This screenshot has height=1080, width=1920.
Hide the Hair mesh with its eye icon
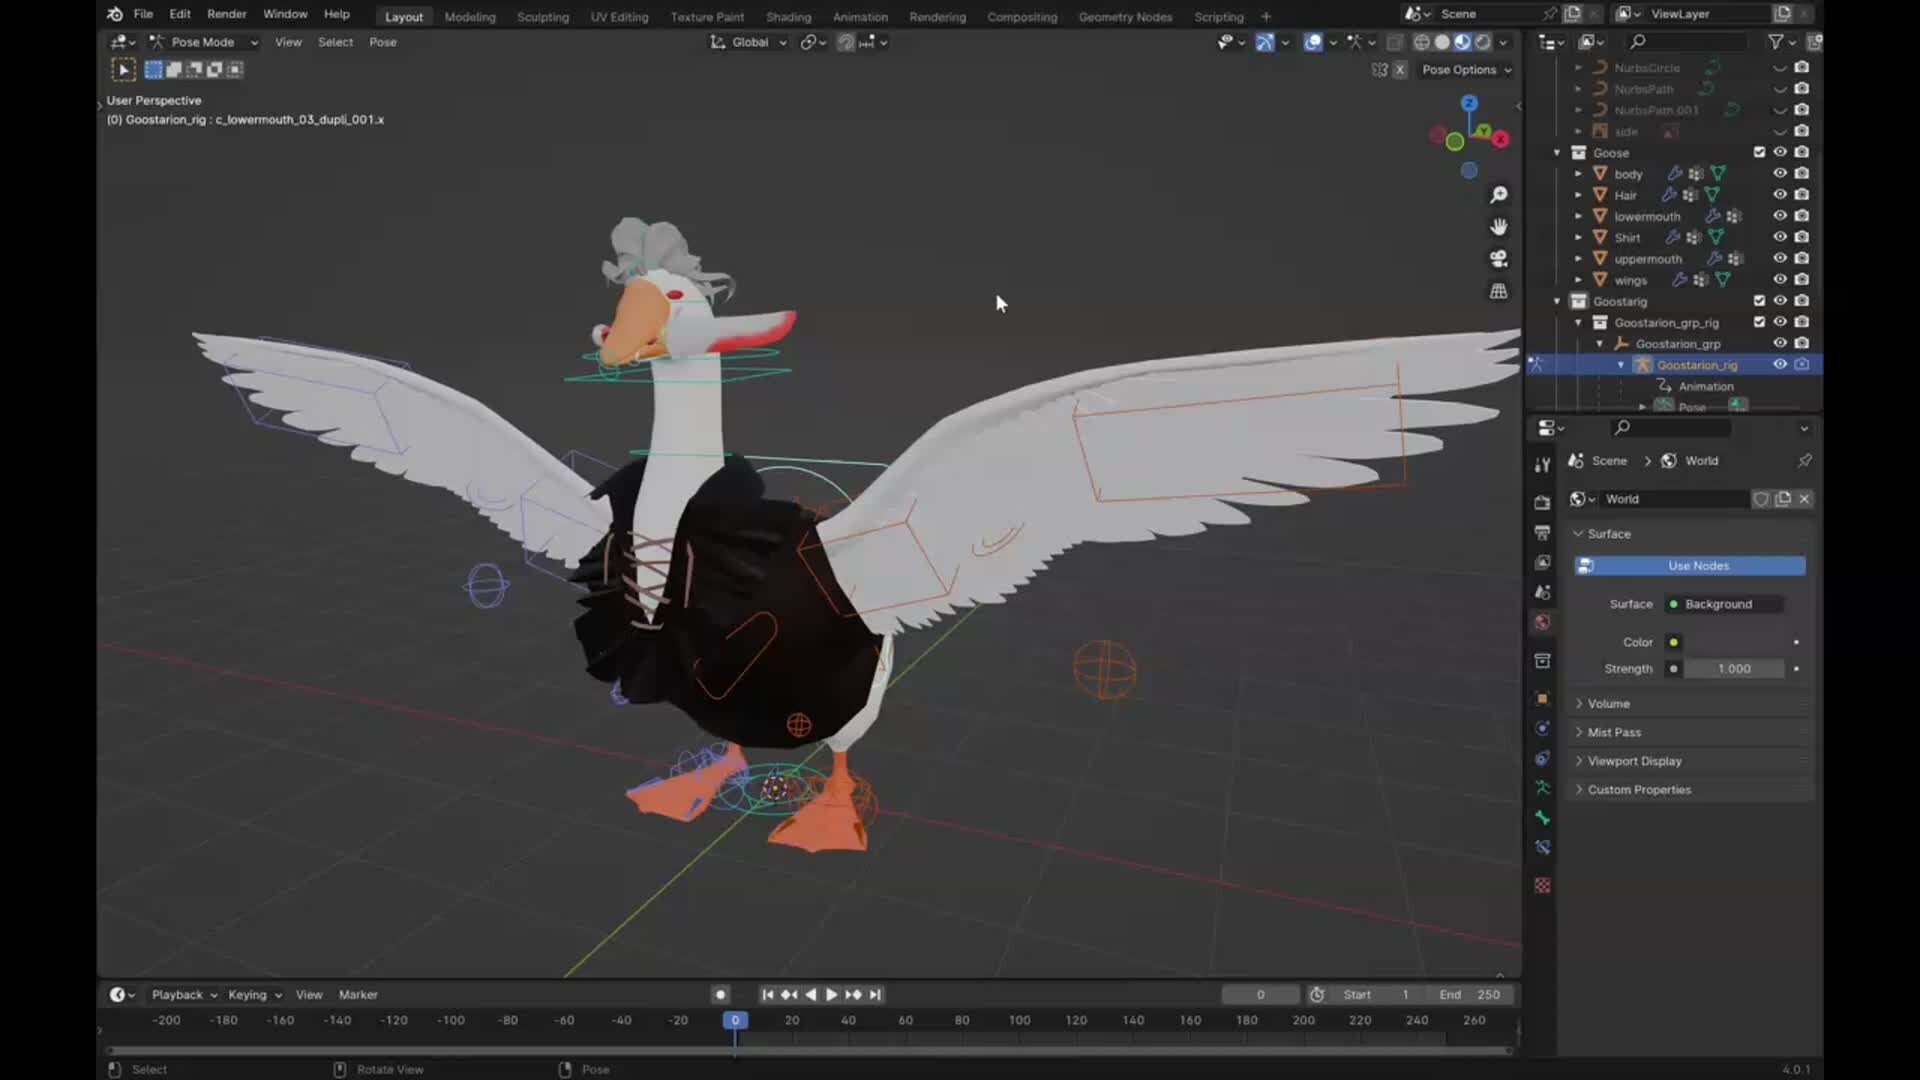1780,195
